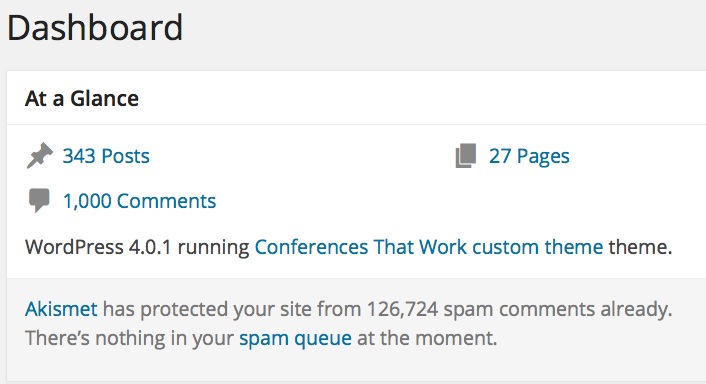This screenshot has width=706, height=384.
Task: Open Conferences That Work custom theme link
Action: [429, 247]
